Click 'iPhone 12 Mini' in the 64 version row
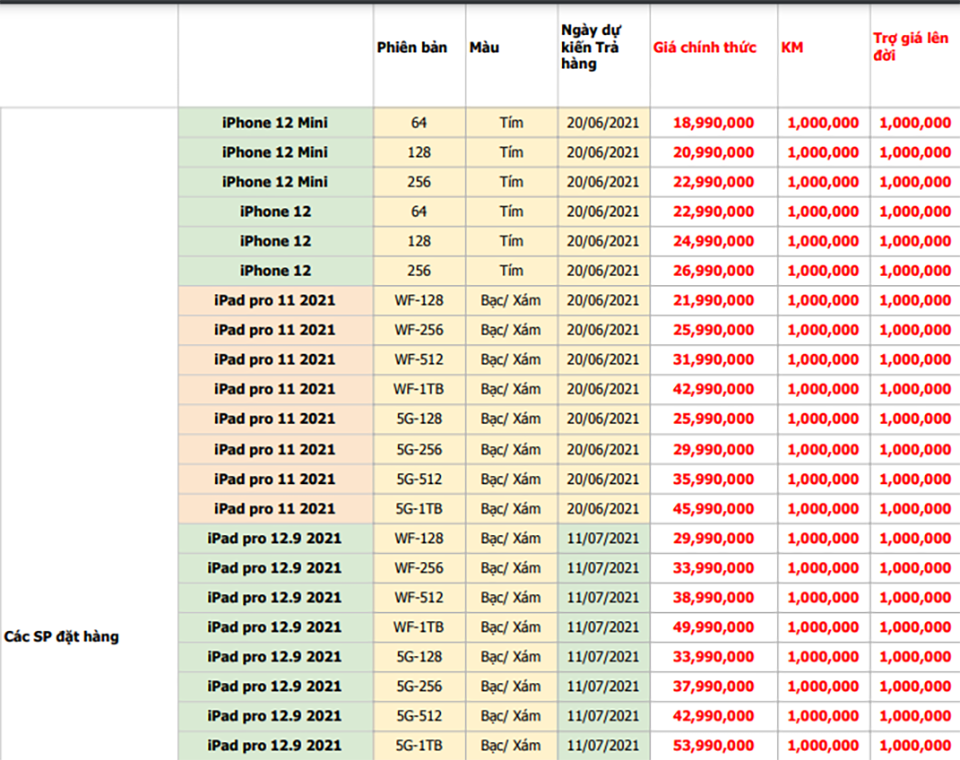960x760 pixels. point(275,122)
